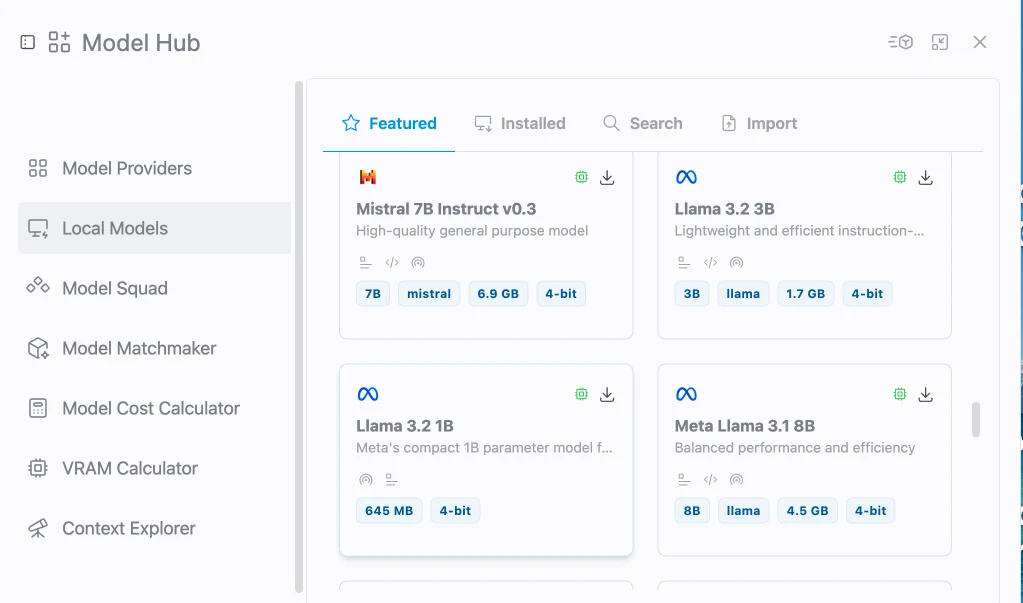Toggle the sidebar panel icon beside Model Hub
The width and height of the screenshot is (1023, 603).
(27, 42)
